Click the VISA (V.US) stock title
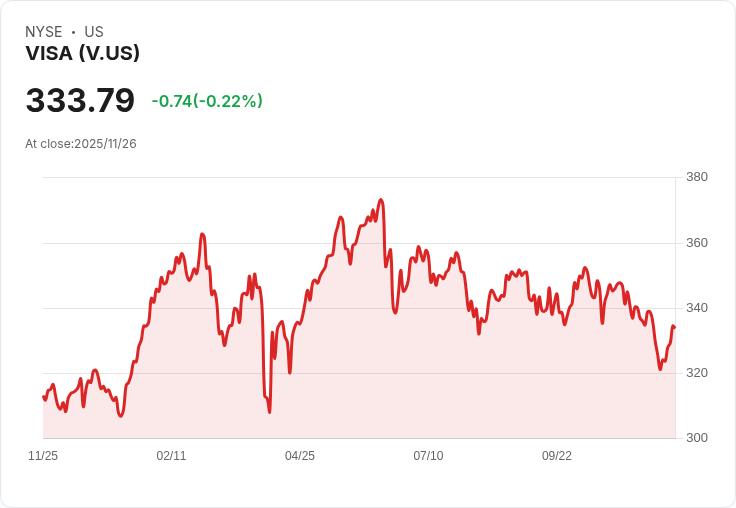 pos(83,53)
